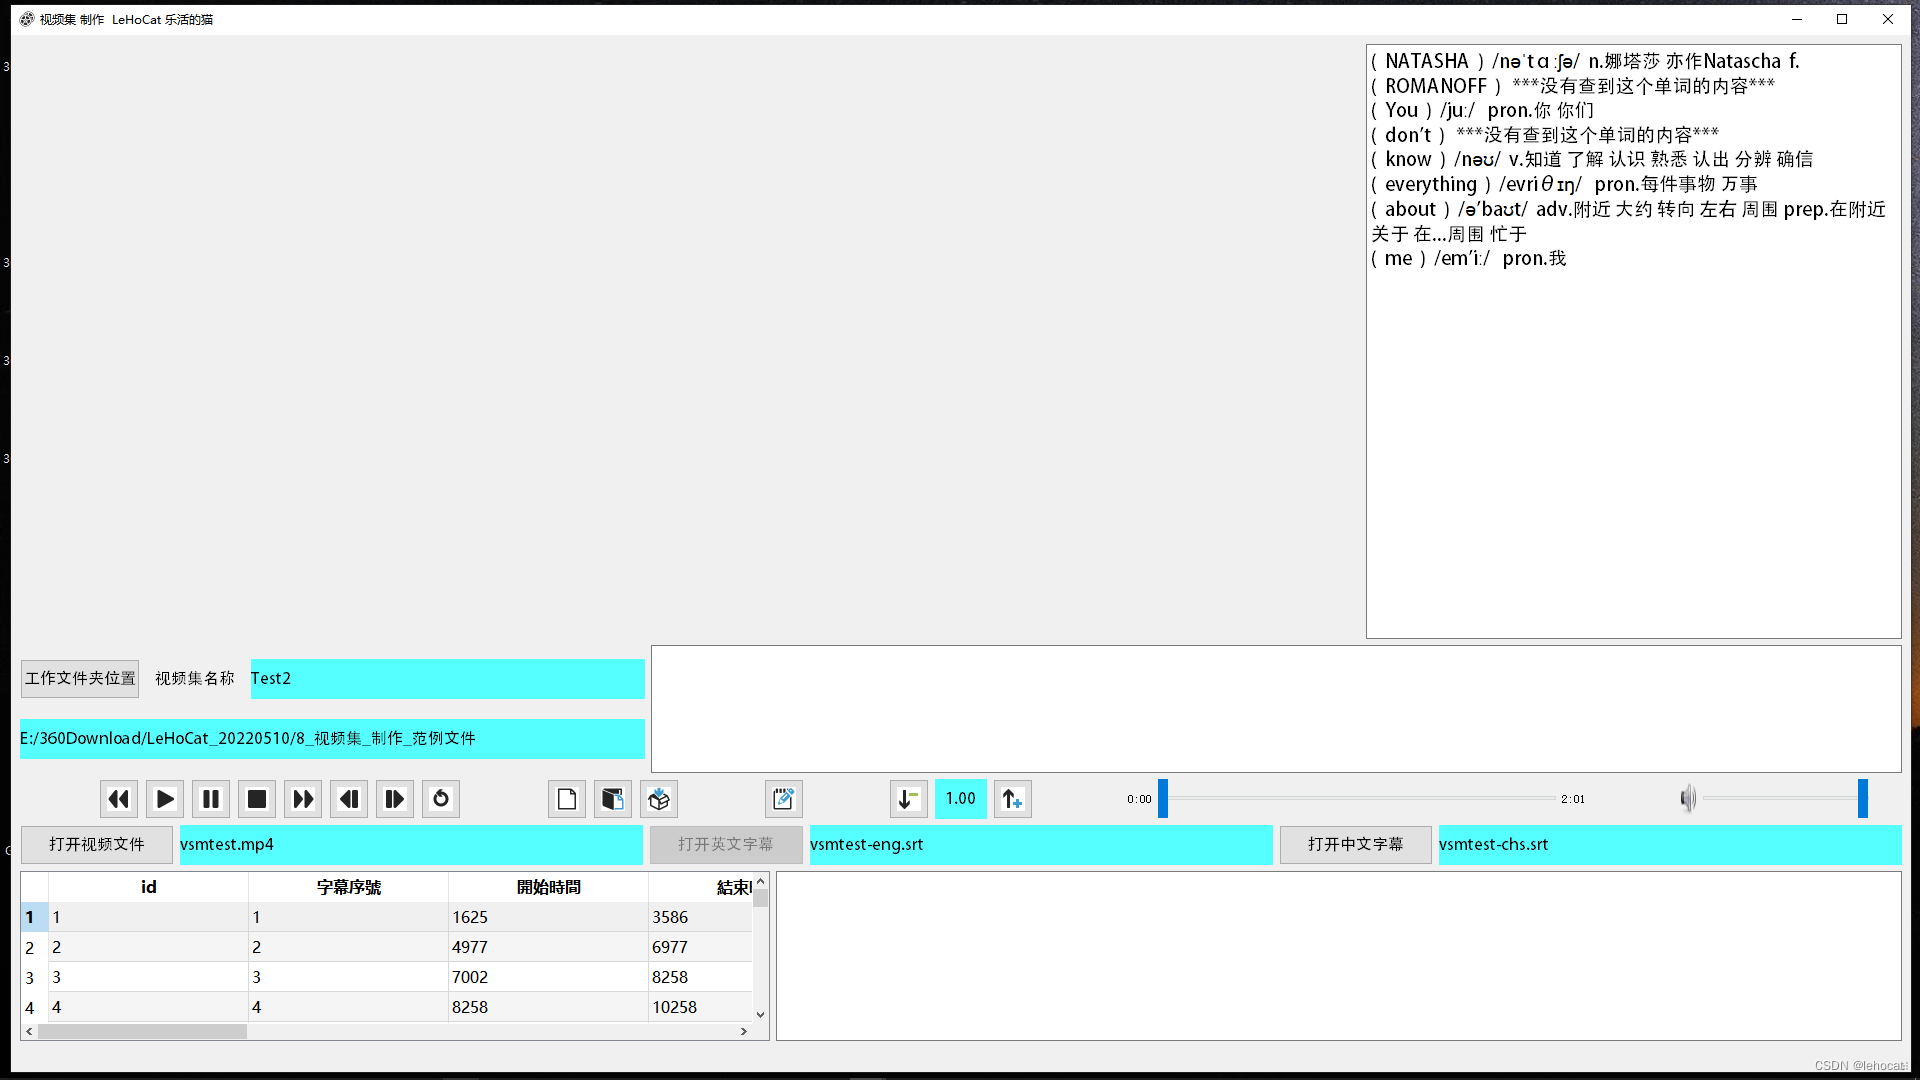
Task: Decrease playback speed with down arrow
Action: tap(908, 799)
